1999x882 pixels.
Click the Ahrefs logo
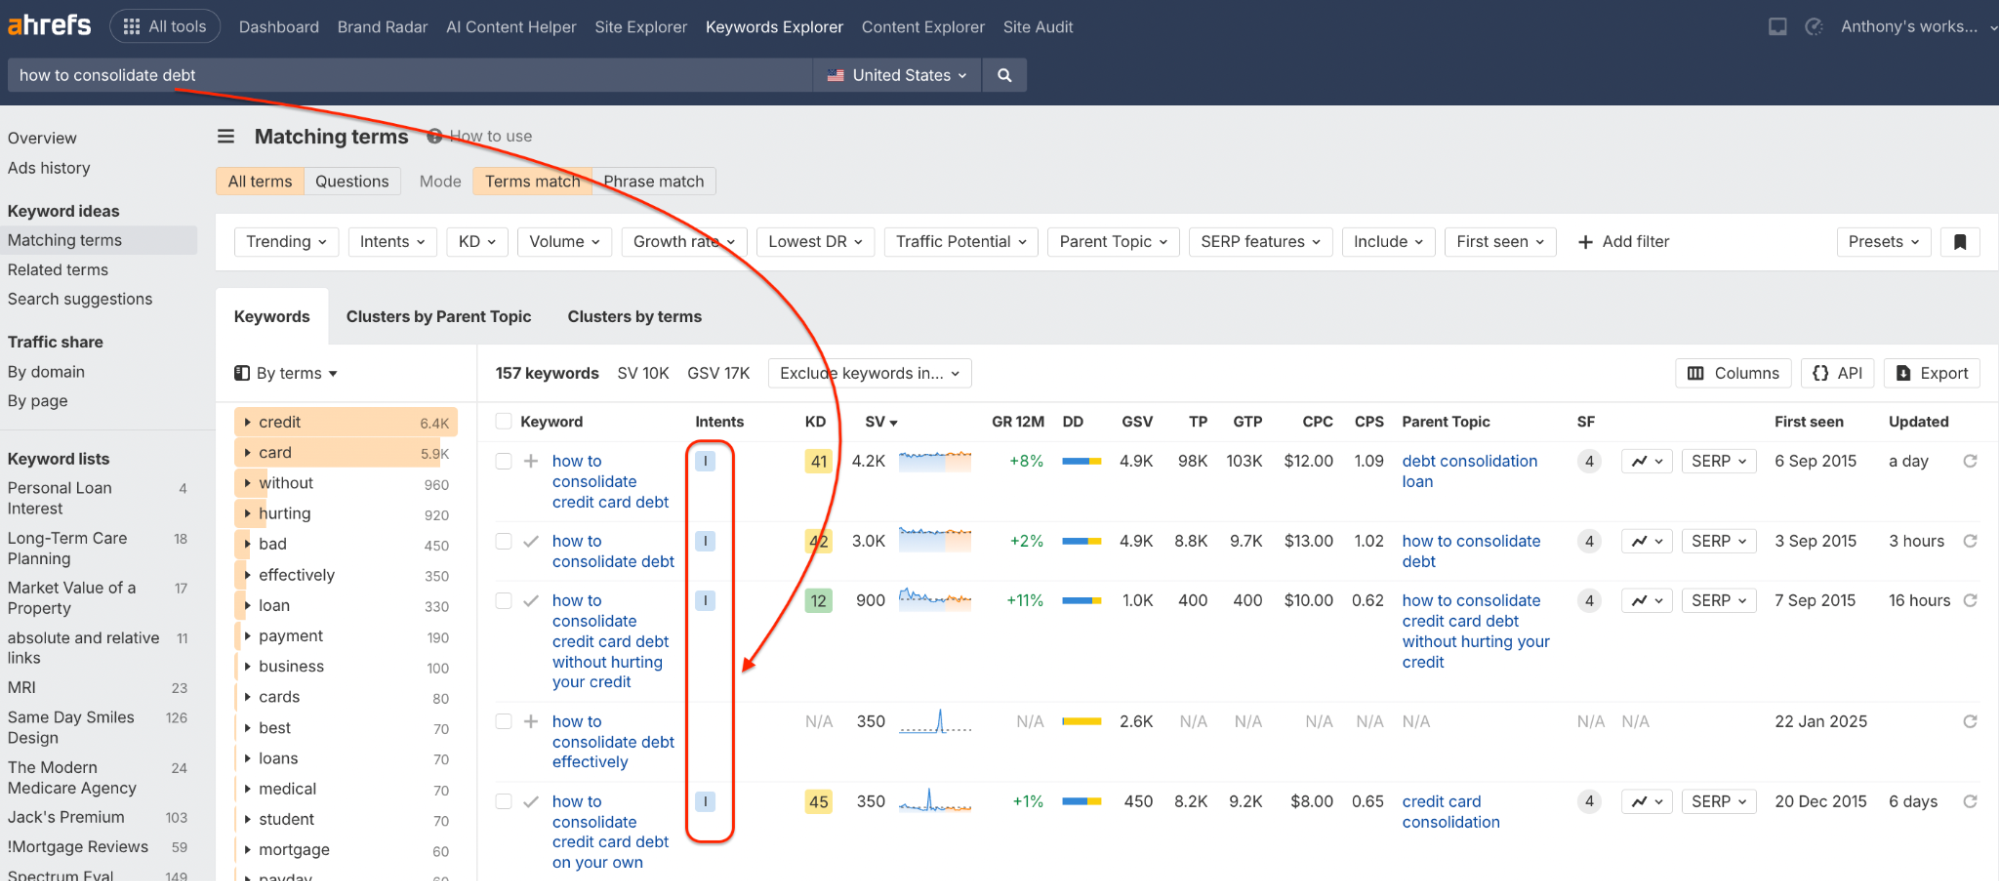pyautogui.click(x=49, y=25)
